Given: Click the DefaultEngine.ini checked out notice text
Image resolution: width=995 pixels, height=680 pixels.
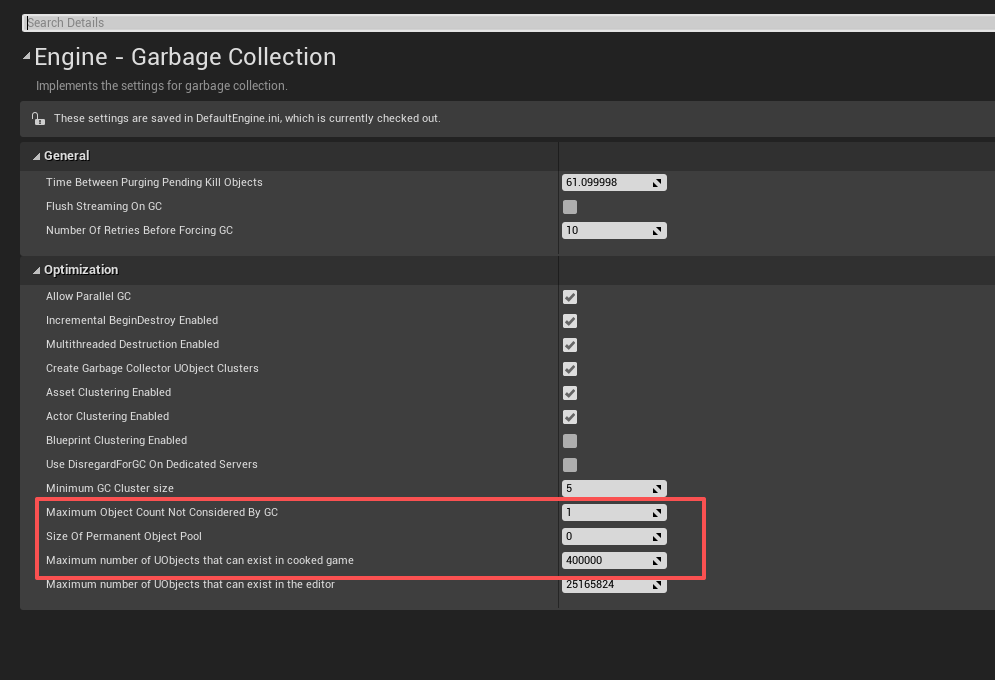Looking at the screenshot, I should click(x=247, y=119).
